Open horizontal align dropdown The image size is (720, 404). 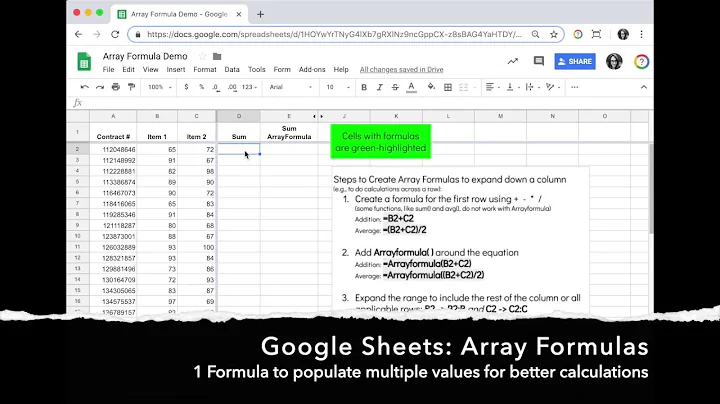[x=492, y=87]
